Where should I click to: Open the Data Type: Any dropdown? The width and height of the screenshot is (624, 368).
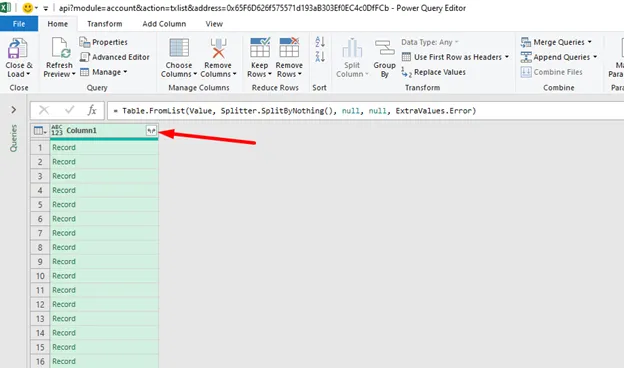430,42
